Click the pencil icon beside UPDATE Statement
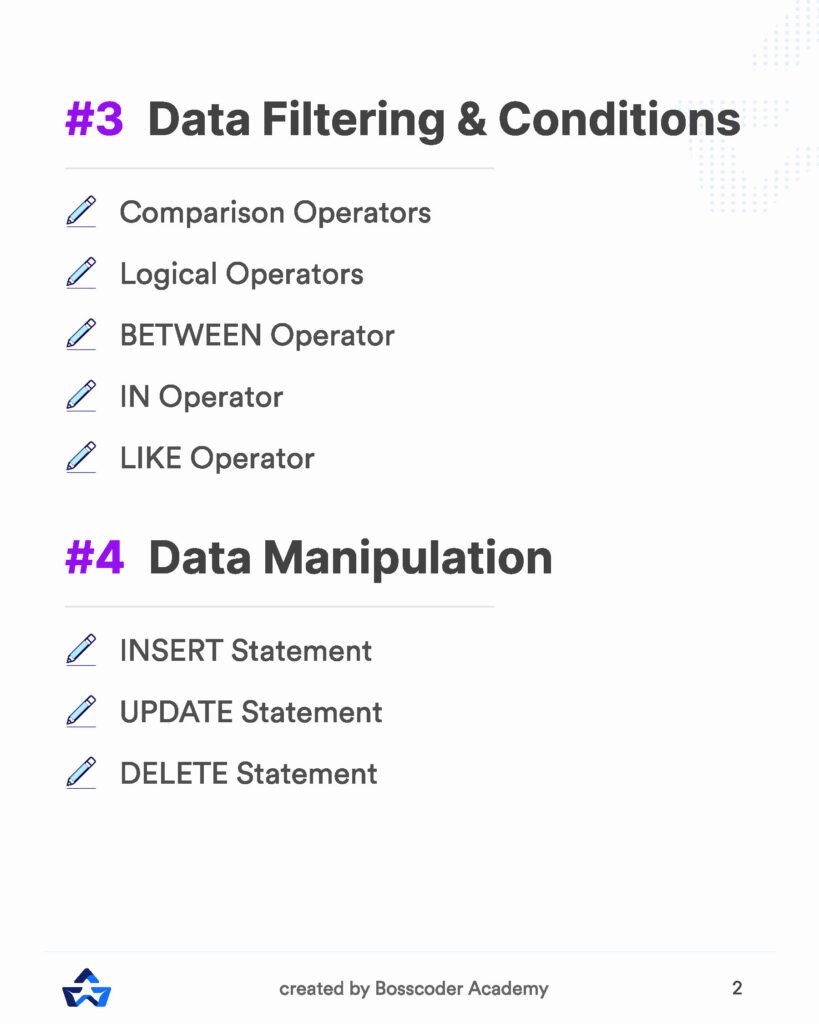Image resolution: width=819 pixels, height=1024 pixels. [81, 712]
